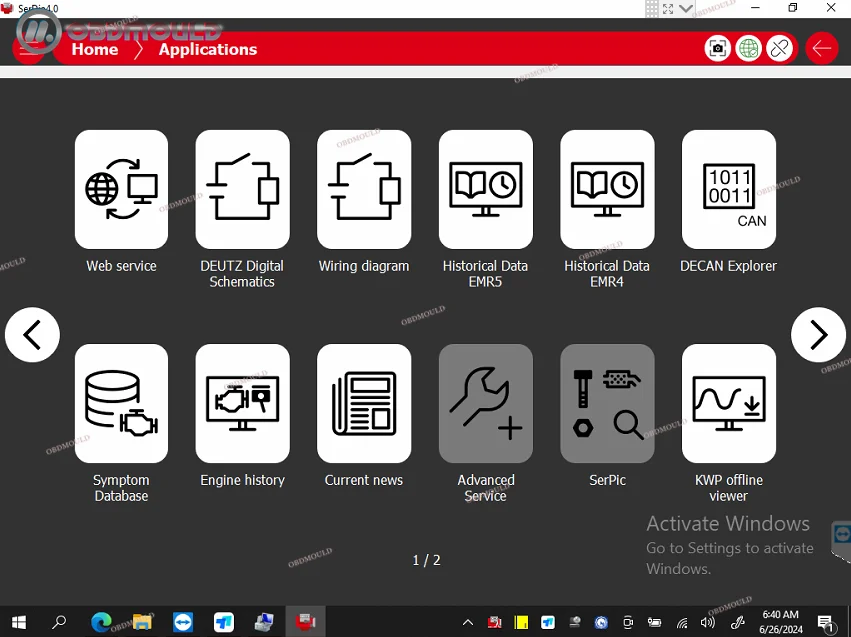Open the notification center
Image resolution: width=851 pixels, height=637 pixels.
826,623
